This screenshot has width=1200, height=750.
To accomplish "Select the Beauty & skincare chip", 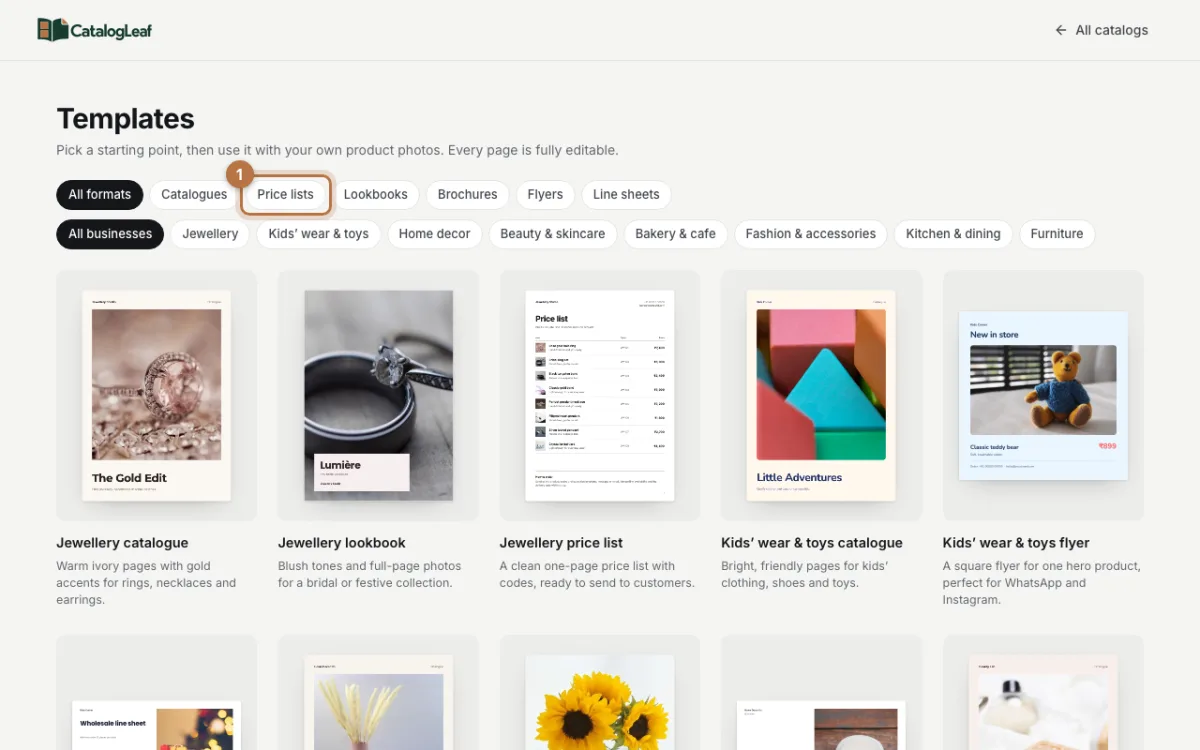I will point(553,234).
